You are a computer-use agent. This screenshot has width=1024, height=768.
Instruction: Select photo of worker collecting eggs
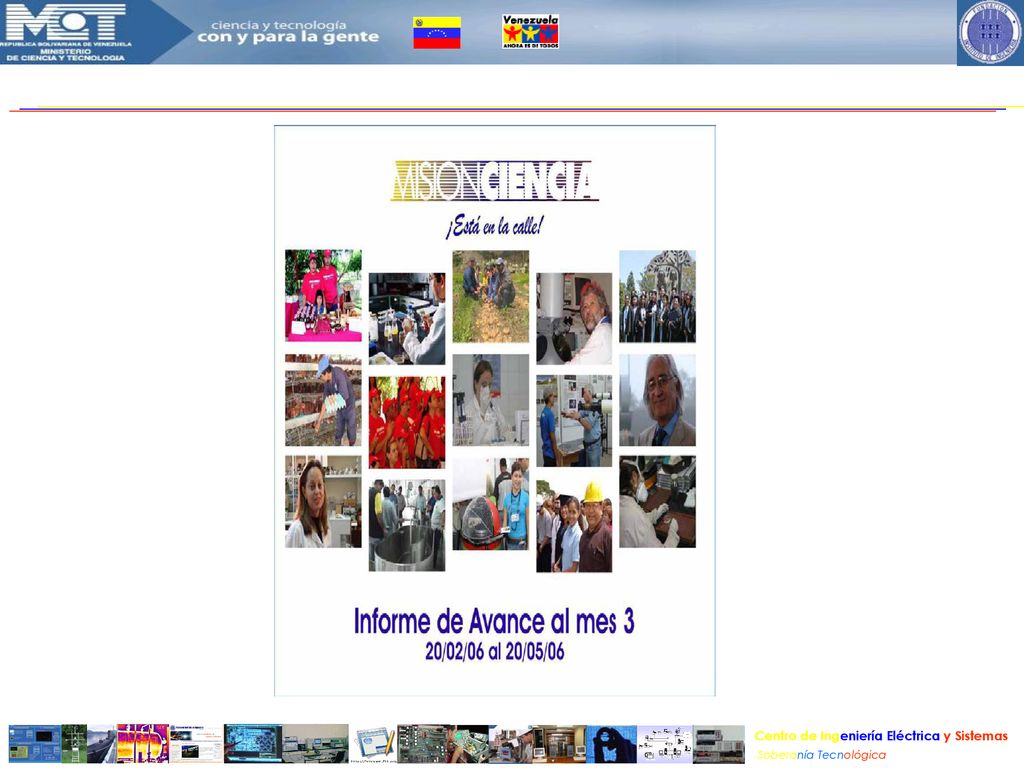click(323, 400)
